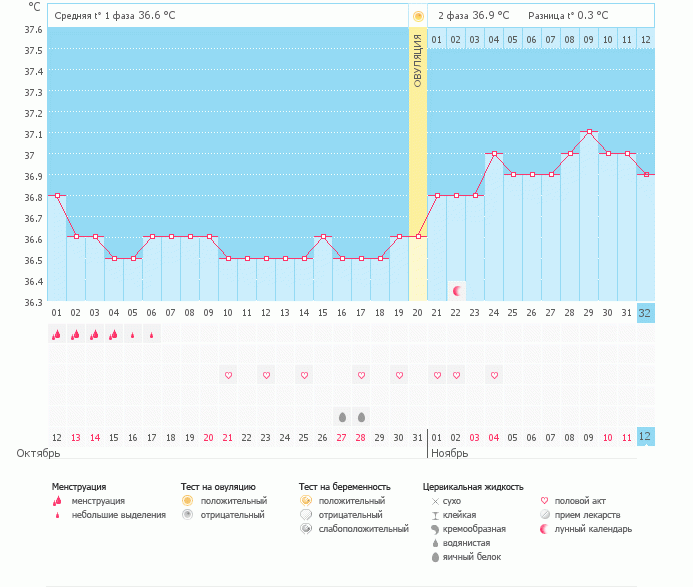The width and height of the screenshot is (693, 587).
Task: Click the temperature point at 36.8 on cycle day 01
Action: (x=57, y=195)
